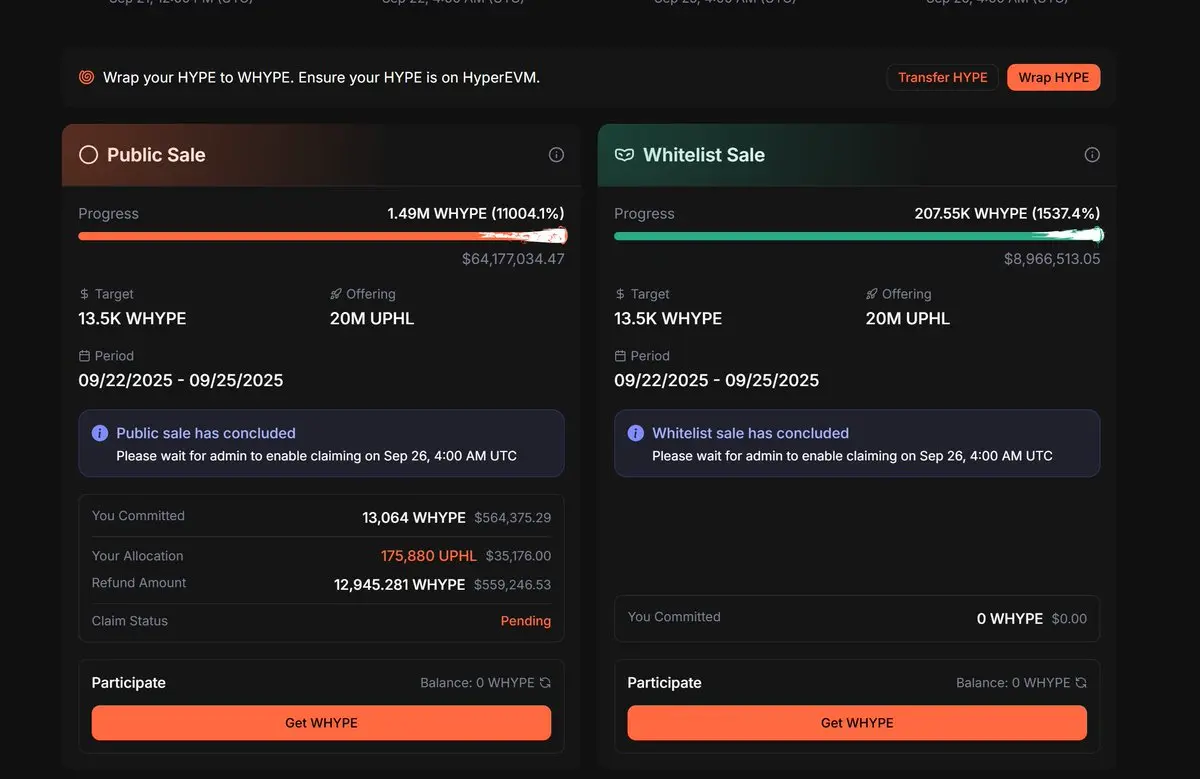
Task: Click Whitelist sale has concluded title
Action: (x=751, y=433)
